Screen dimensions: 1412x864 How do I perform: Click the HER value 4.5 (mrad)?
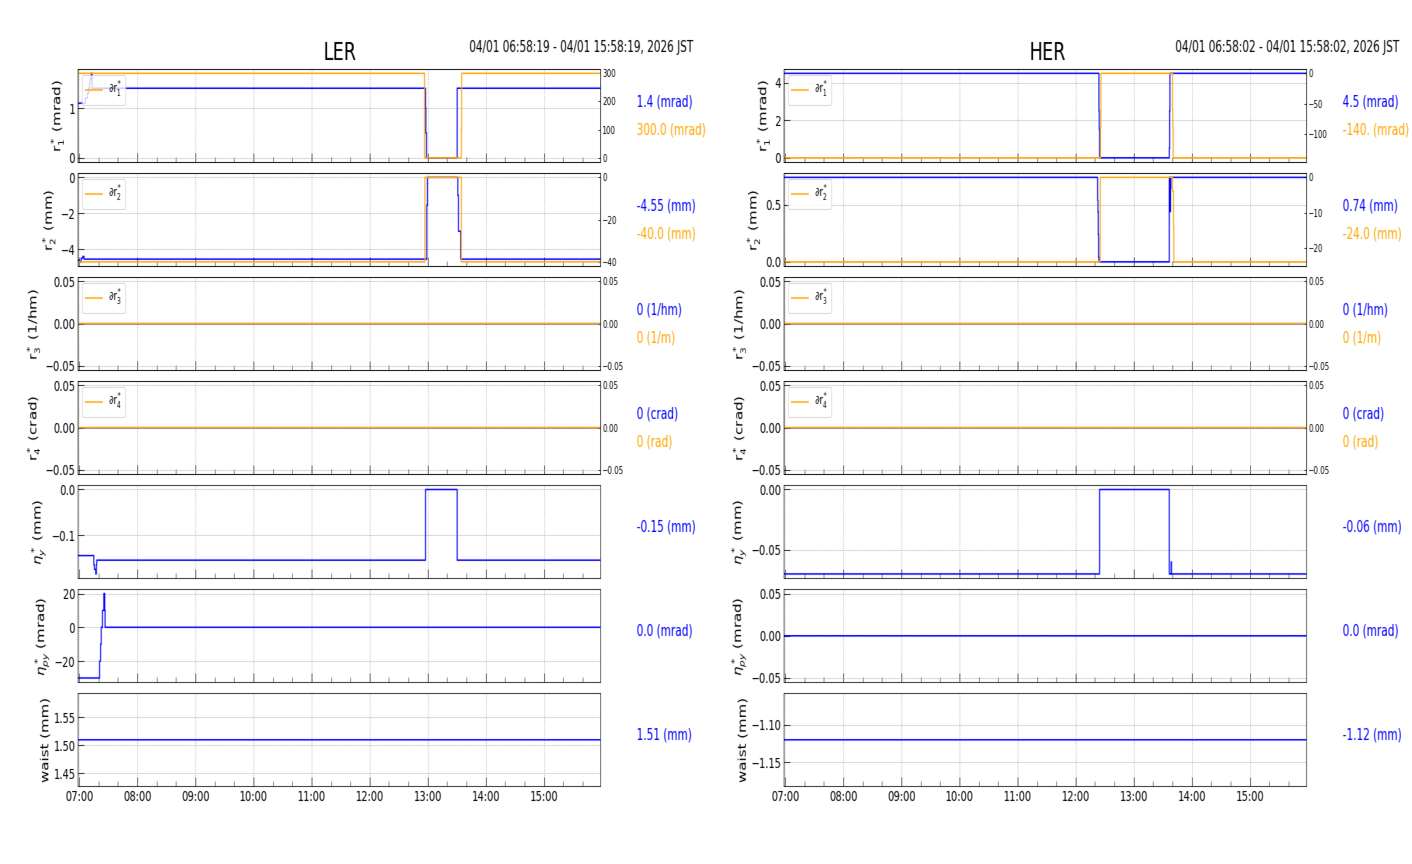1370,102
